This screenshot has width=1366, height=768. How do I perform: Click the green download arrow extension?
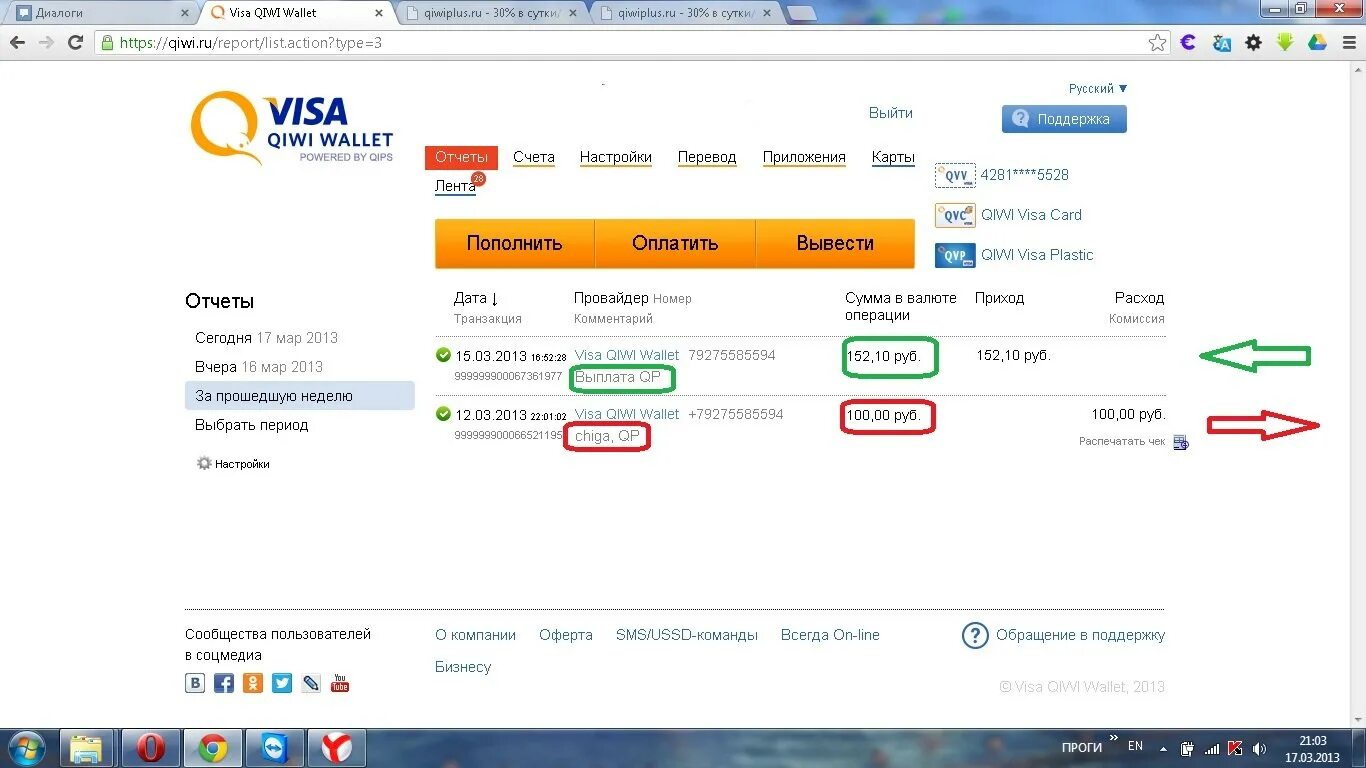[x=1285, y=43]
